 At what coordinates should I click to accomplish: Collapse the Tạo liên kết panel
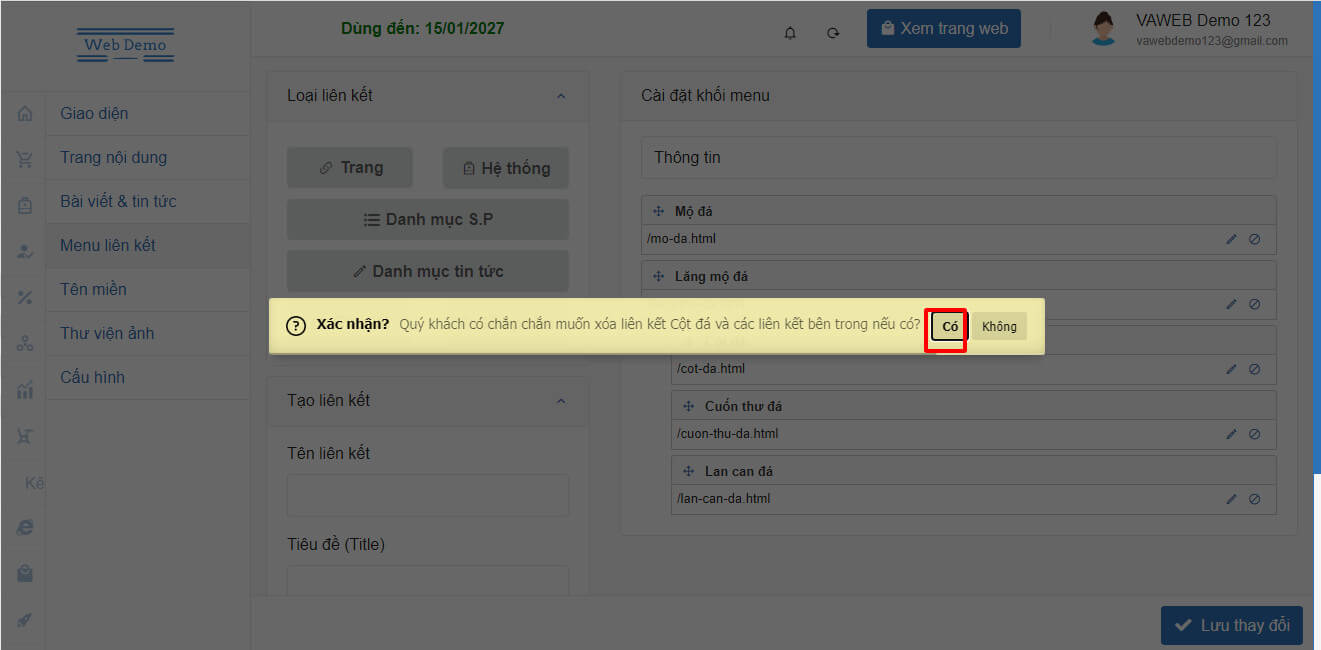pos(560,401)
